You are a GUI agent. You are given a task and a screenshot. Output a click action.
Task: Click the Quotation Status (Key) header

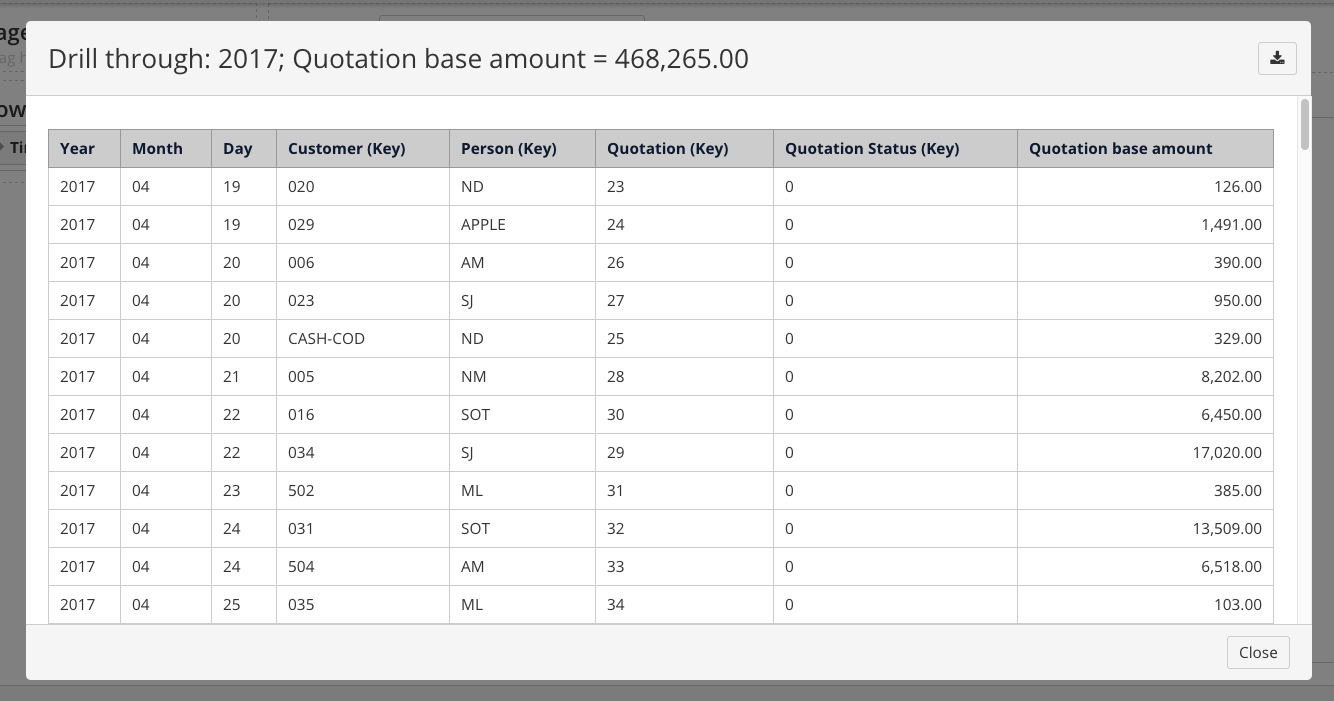[871, 148]
